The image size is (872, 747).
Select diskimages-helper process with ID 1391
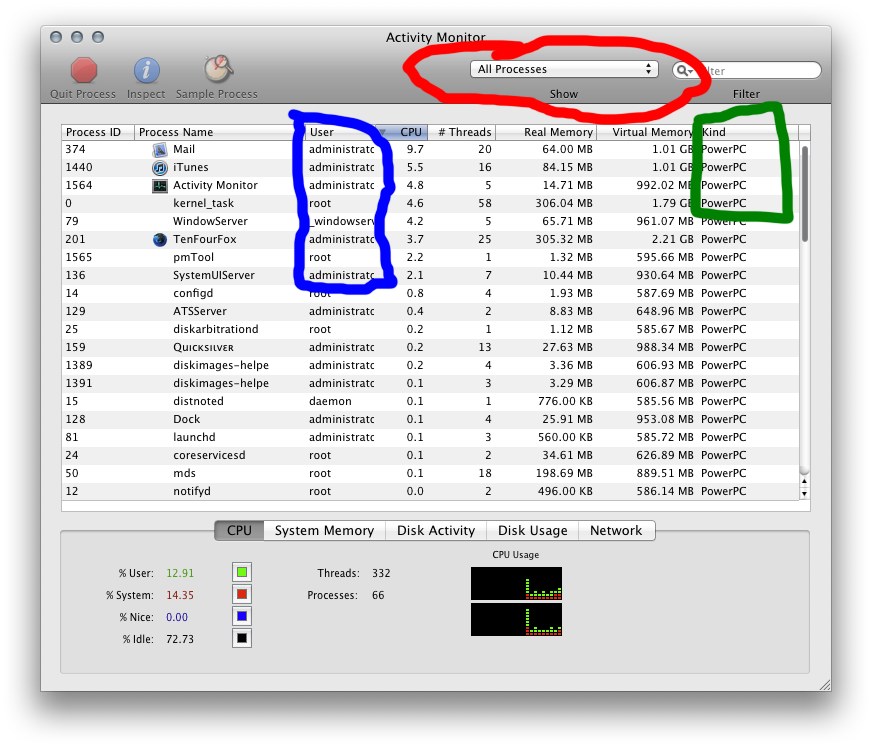pos(430,383)
